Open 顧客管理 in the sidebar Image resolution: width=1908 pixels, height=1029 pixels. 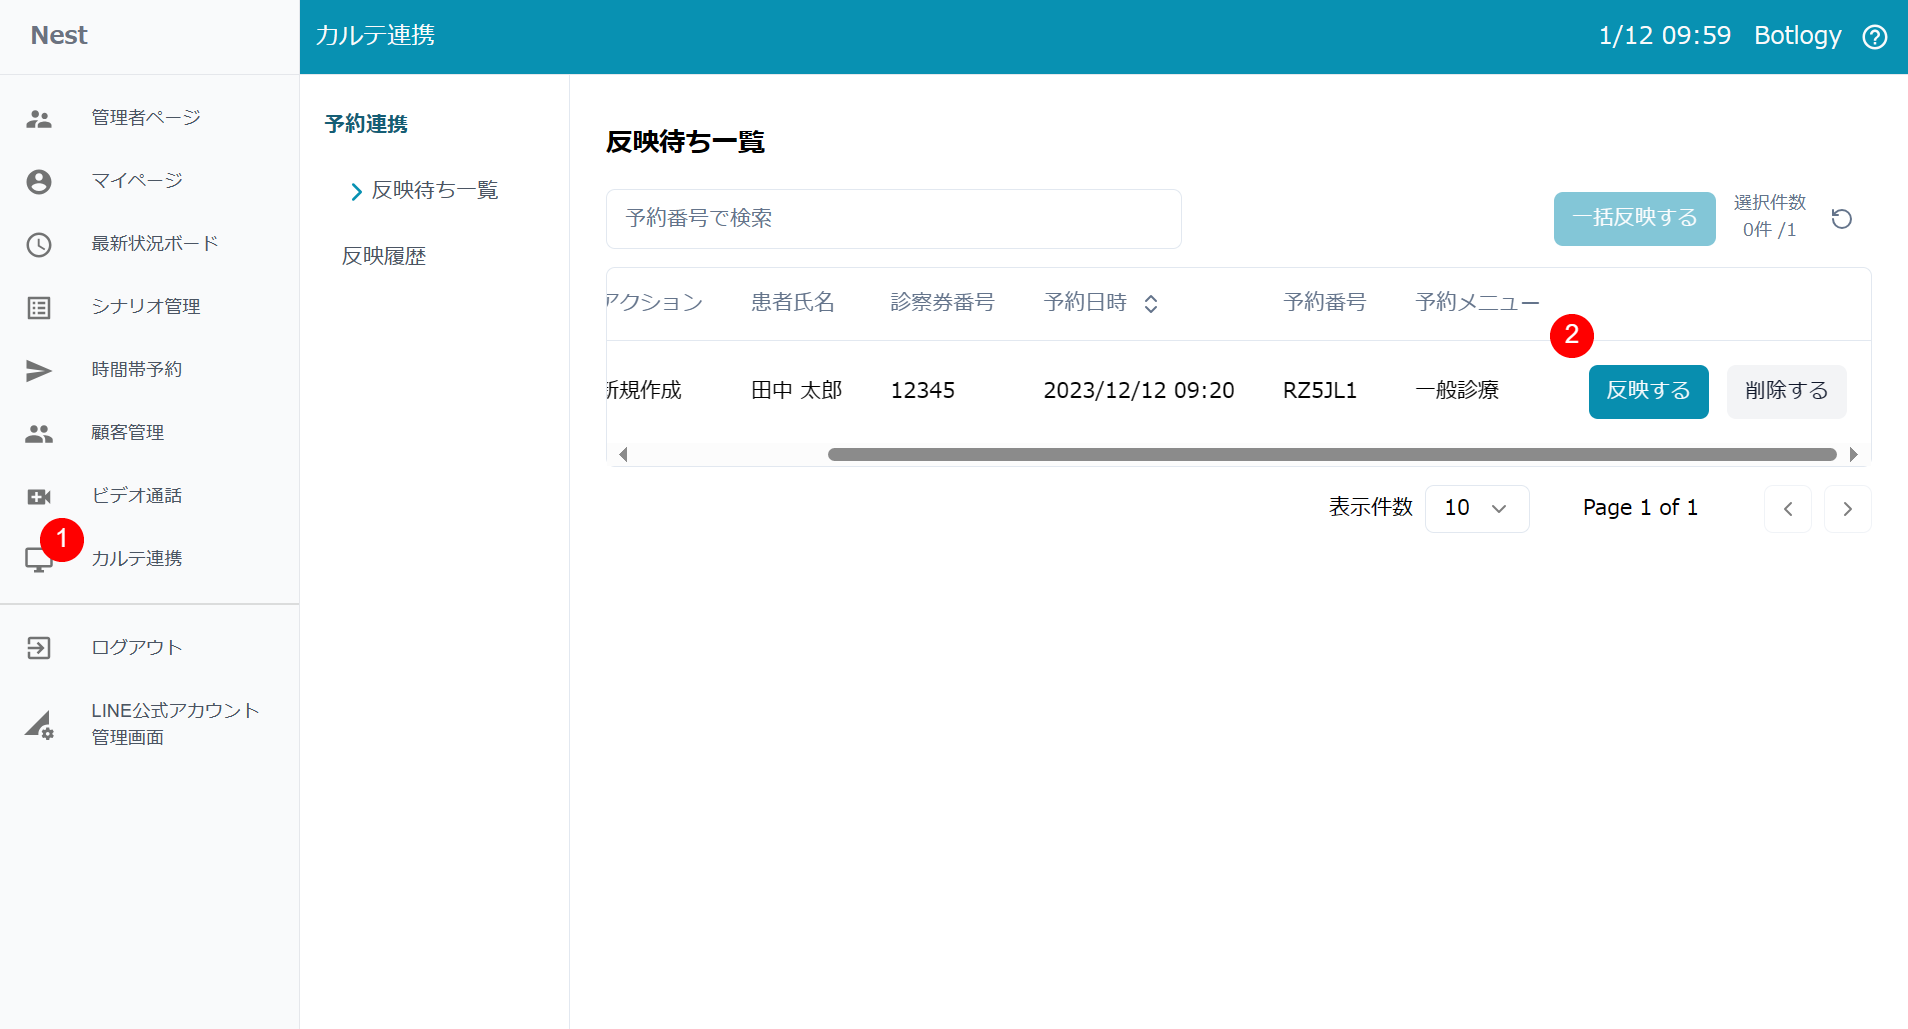(x=127, y=433)
